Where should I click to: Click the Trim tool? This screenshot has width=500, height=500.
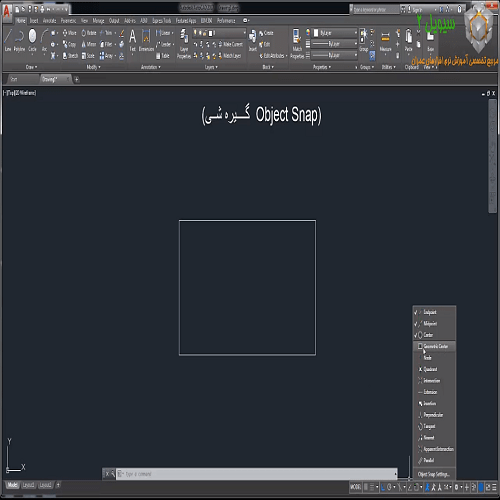pos(106,33)
